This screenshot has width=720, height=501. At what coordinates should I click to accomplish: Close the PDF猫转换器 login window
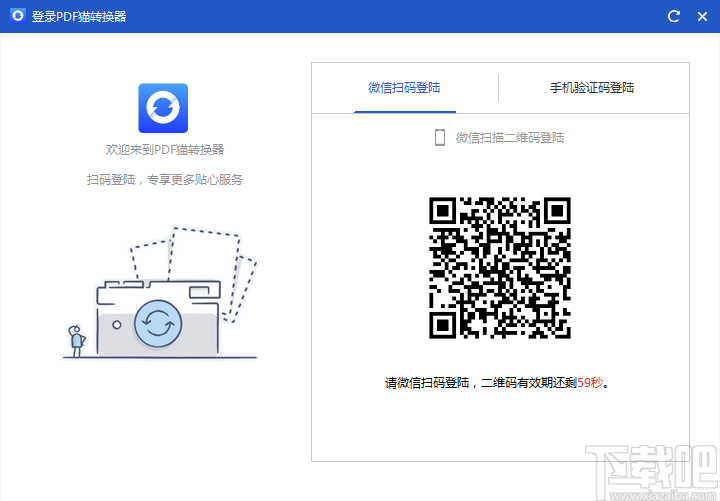coord(702,17)
